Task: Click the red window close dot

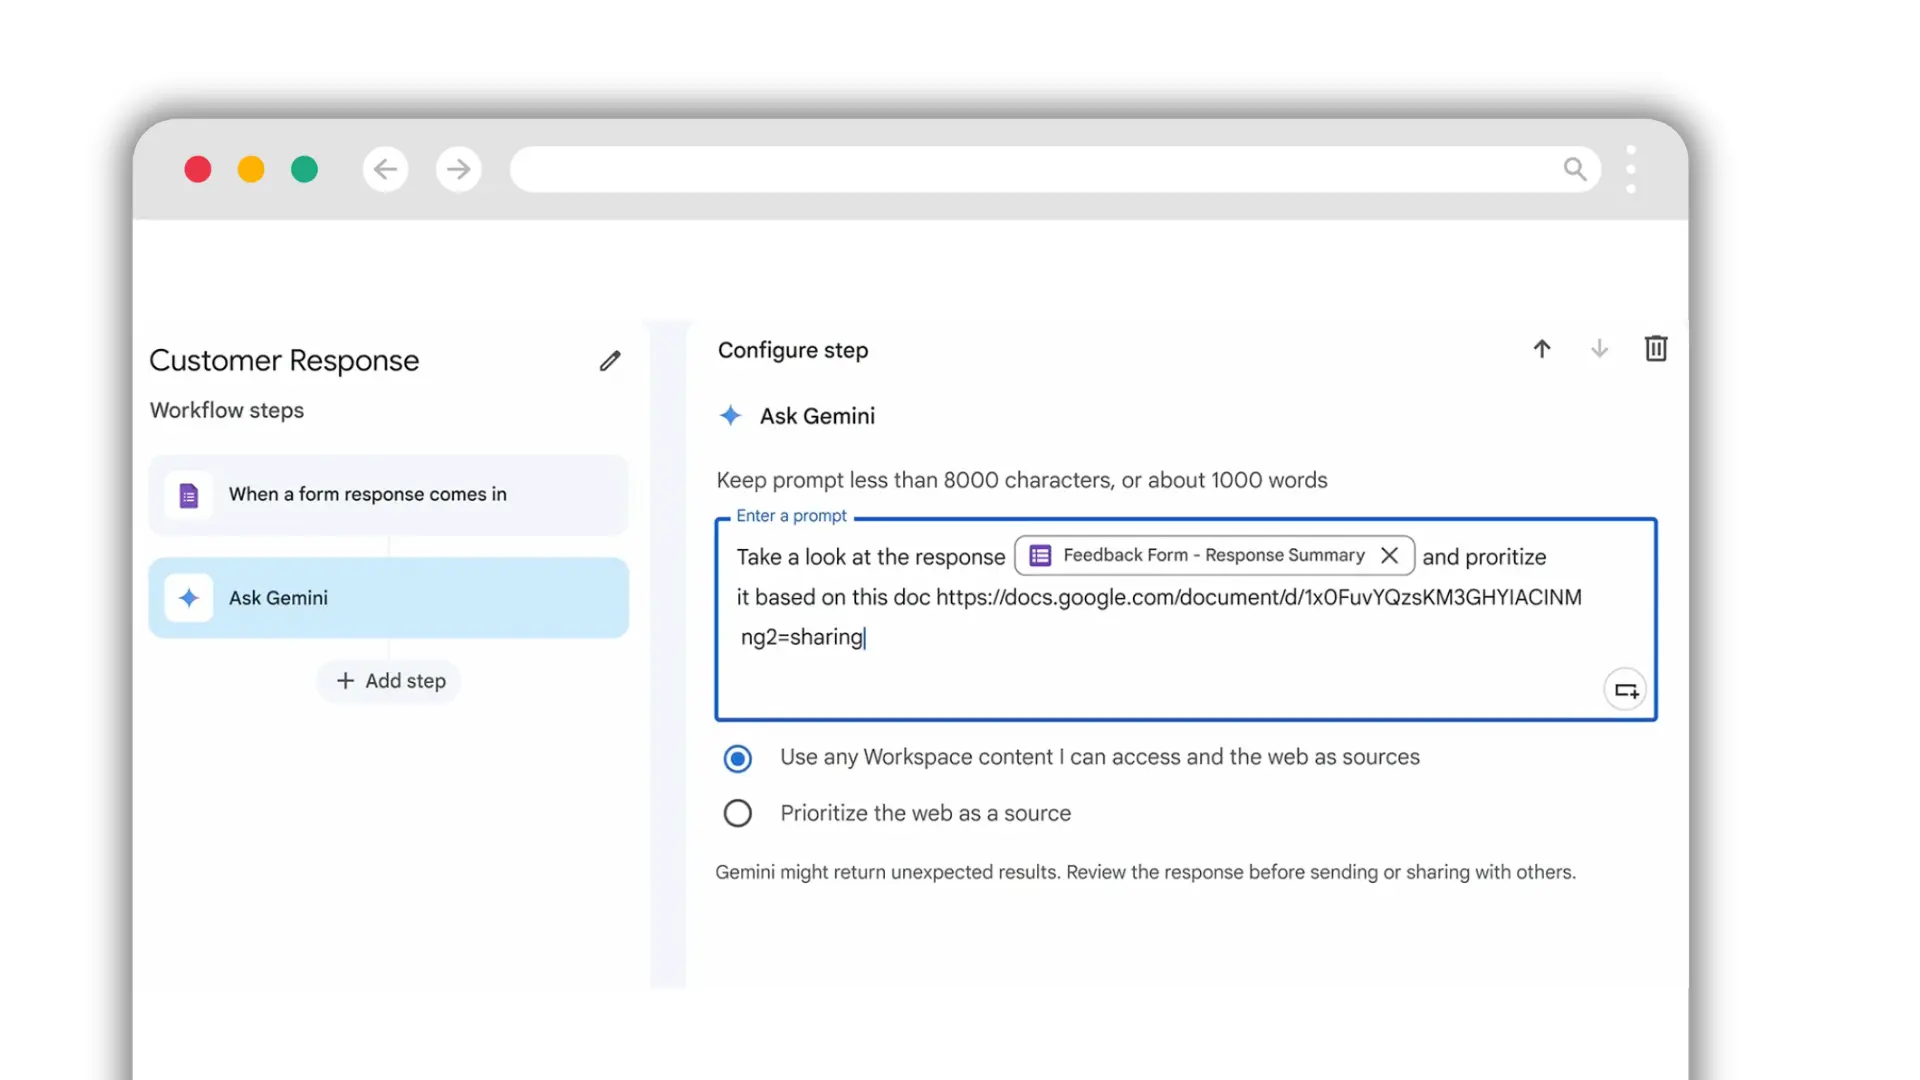Action: click(x=198, y=169)
